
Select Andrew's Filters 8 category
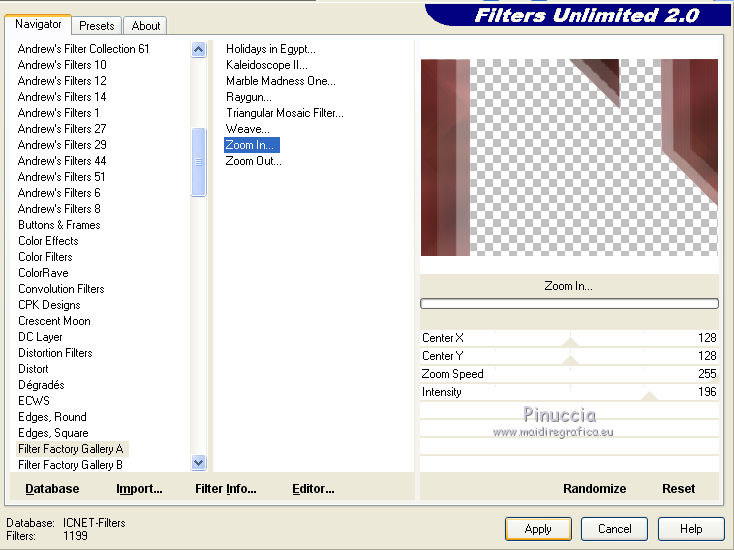tap(59, 208)
